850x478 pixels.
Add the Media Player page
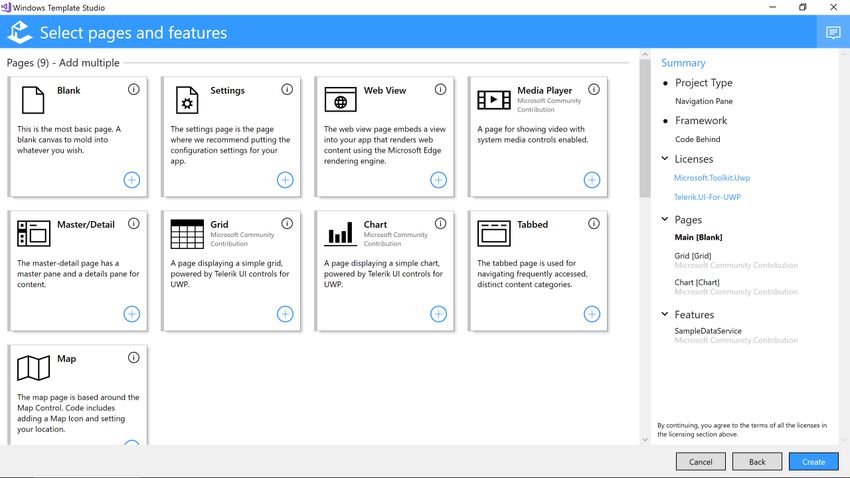point(592,180)
